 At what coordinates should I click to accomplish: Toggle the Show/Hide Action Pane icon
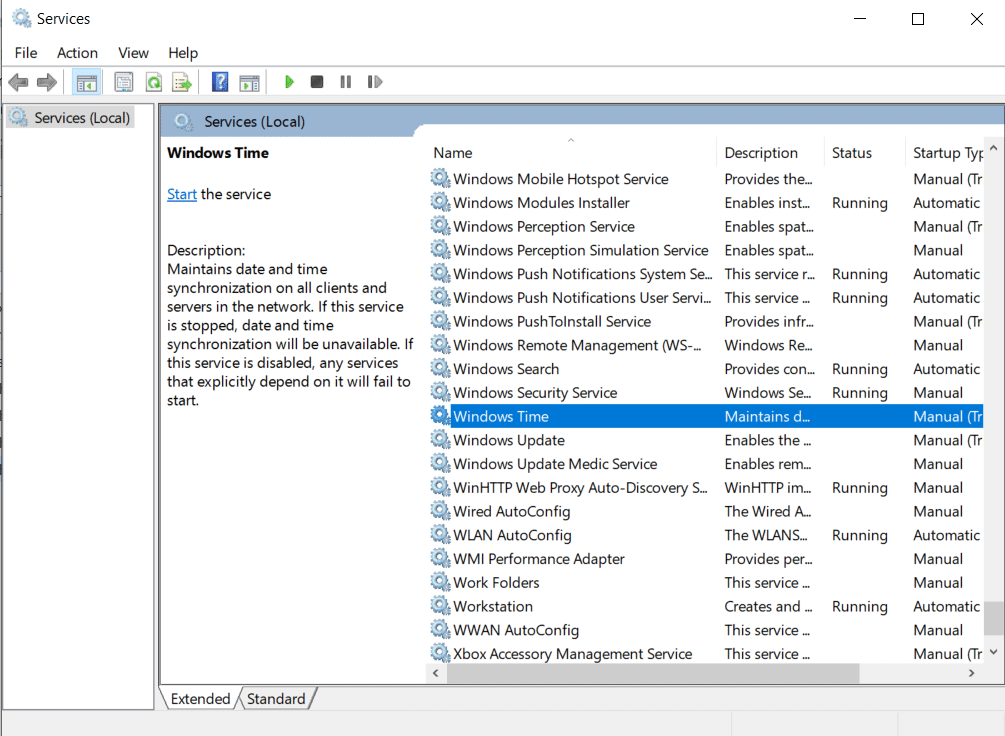tap(249, 82)
